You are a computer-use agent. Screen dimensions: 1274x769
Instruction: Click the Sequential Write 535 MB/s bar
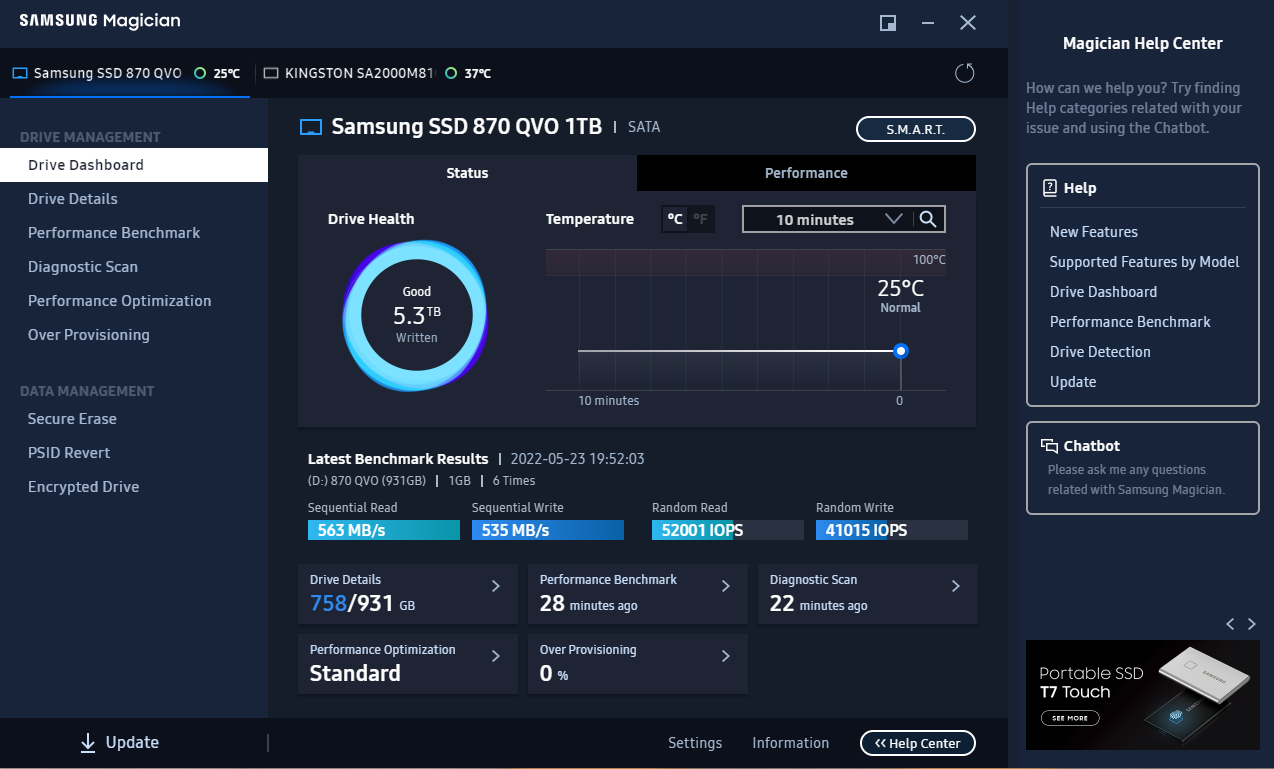(548, 530)
